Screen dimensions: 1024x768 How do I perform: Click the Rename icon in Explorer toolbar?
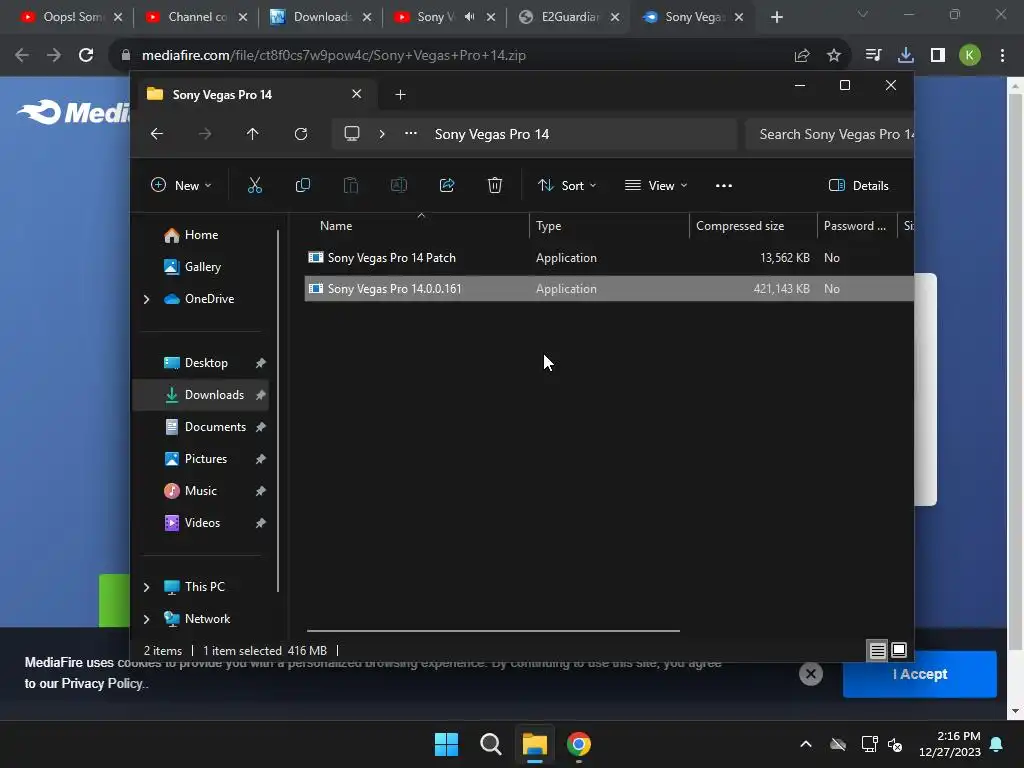(398, 185)
